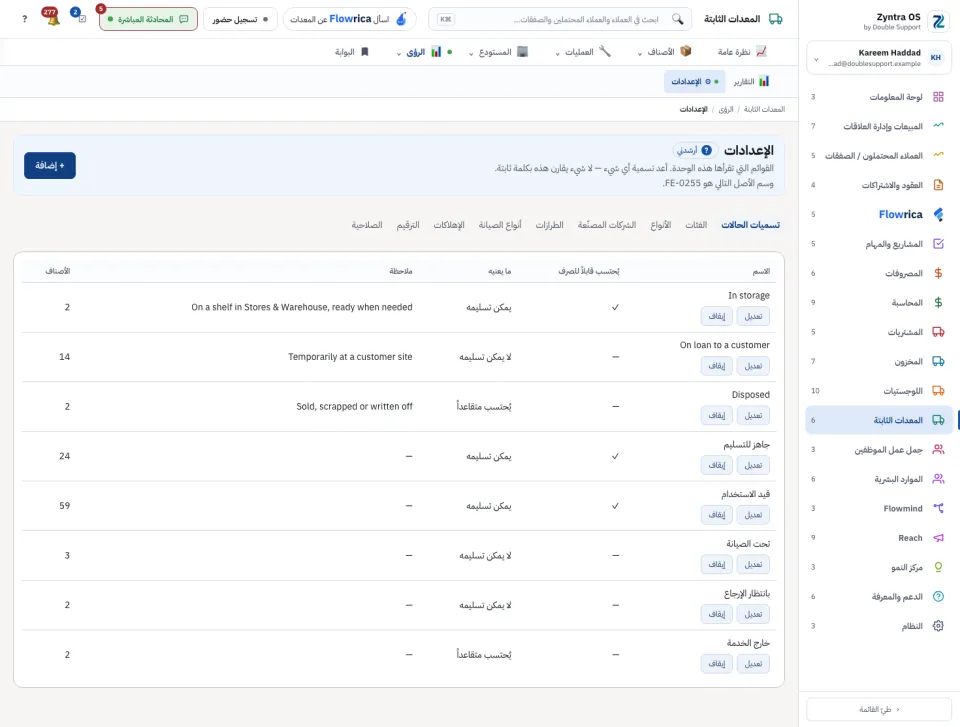Viewport: 960px width, 727px height.
Task: Open the HR people icon الموارد البشرية
Action: [938, 479]
